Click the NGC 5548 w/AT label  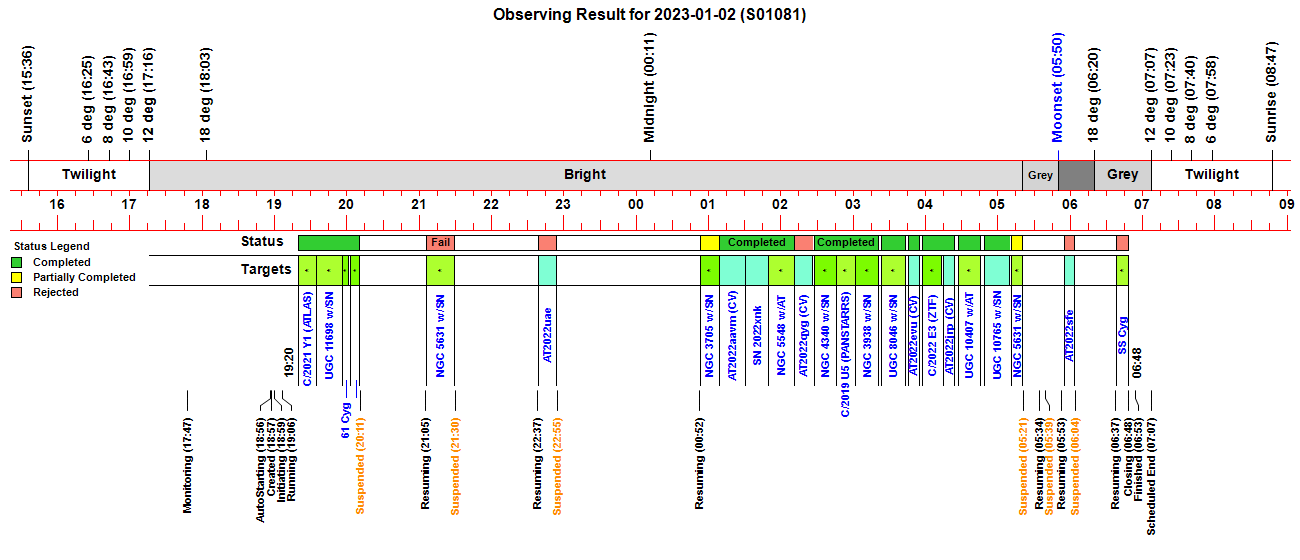tap(782, 337)
